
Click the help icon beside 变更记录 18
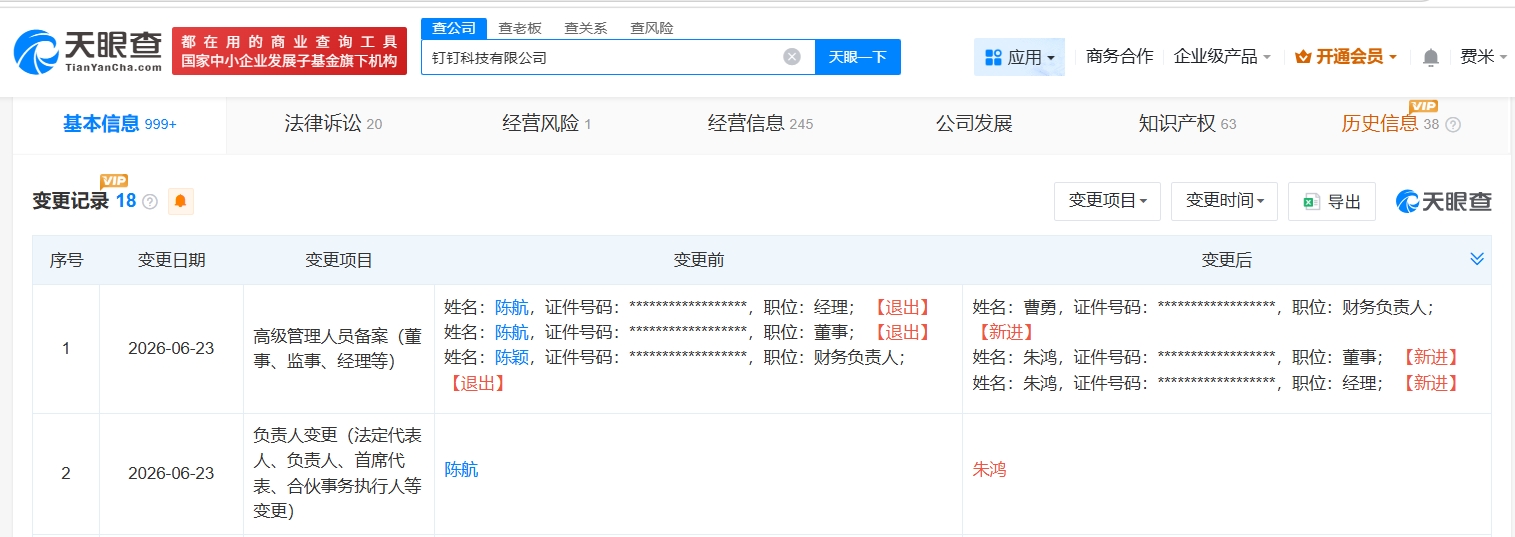pos(150,202)
